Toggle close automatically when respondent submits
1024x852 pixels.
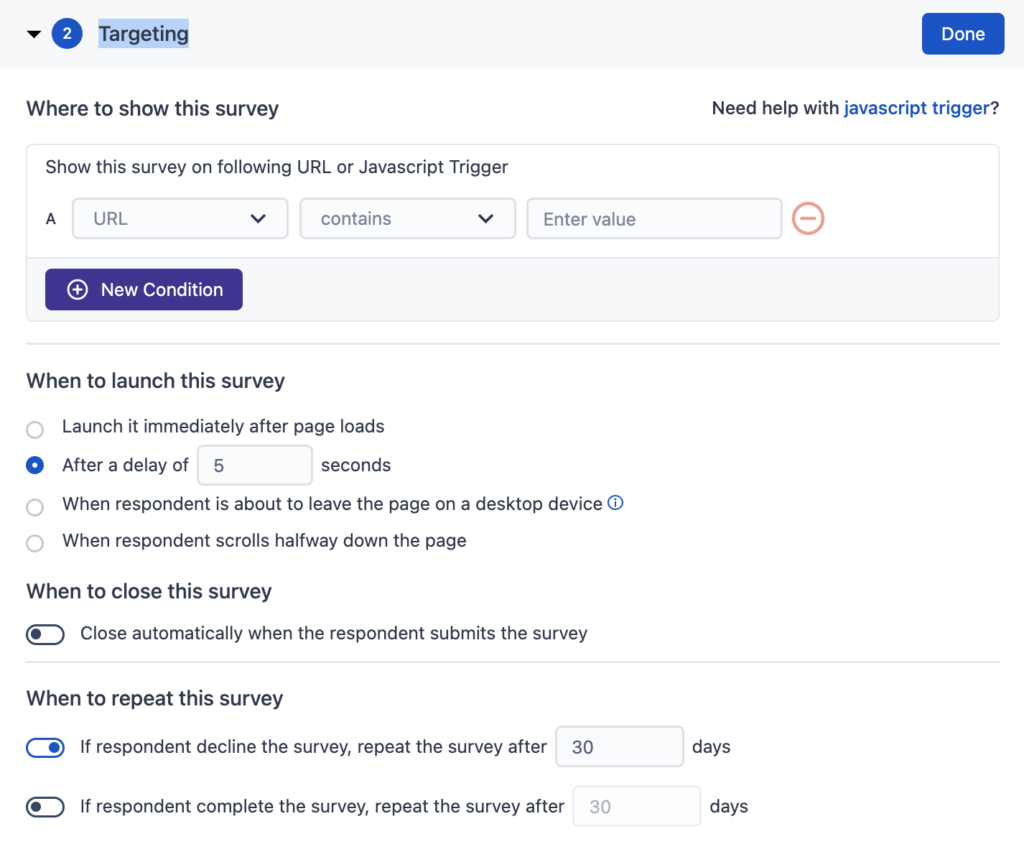(45, 633)
